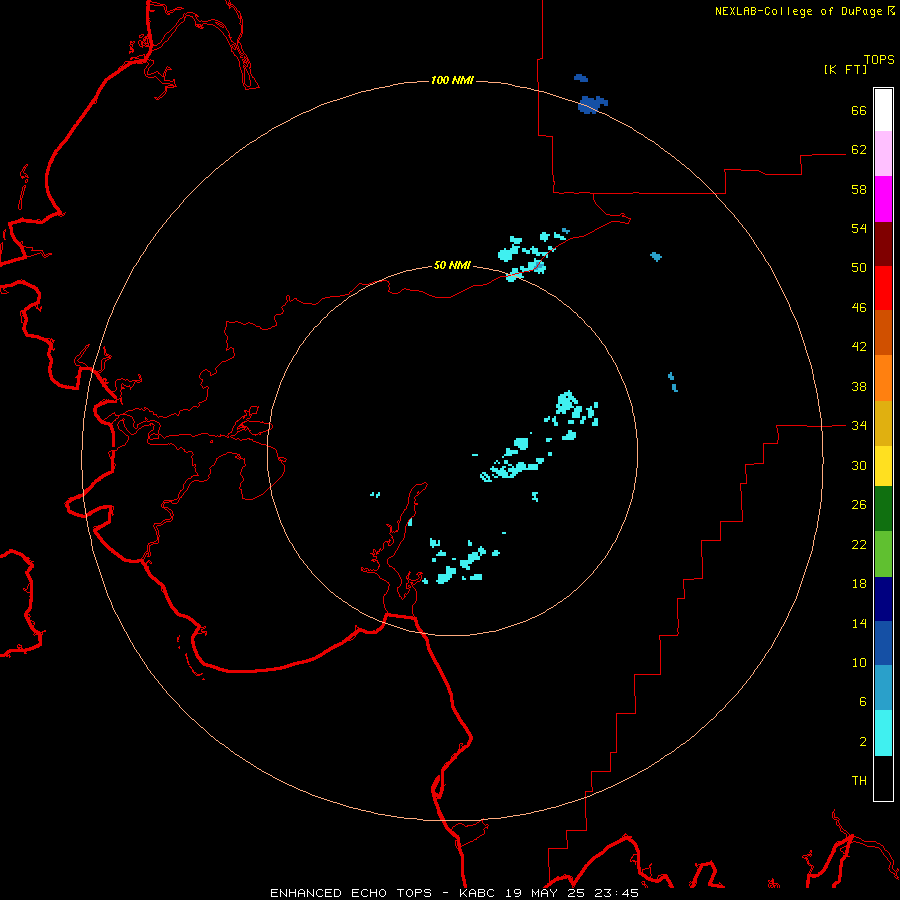Select the 58 legend value
Screen dimensions: 900x900
(859, 189)
